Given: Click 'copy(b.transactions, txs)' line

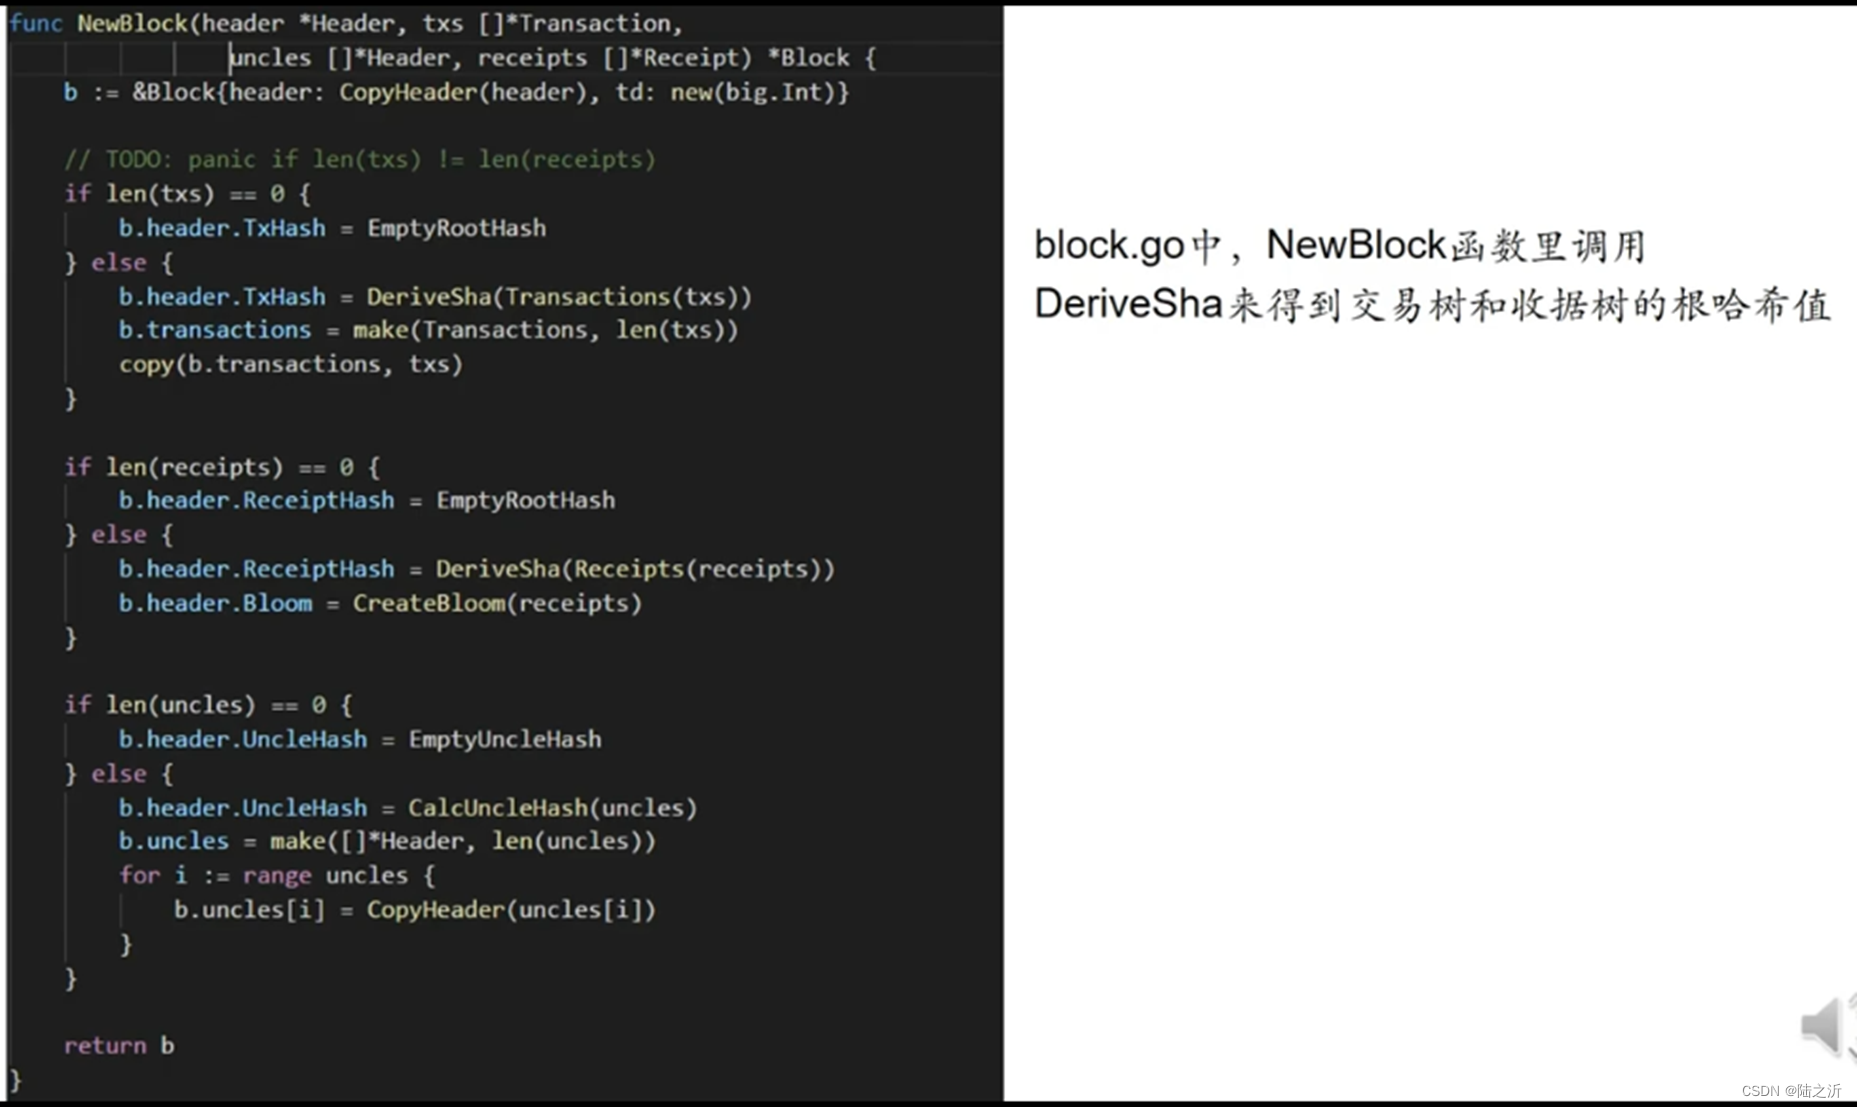Looking at the screenshot, I should click(x=291, y=364).
